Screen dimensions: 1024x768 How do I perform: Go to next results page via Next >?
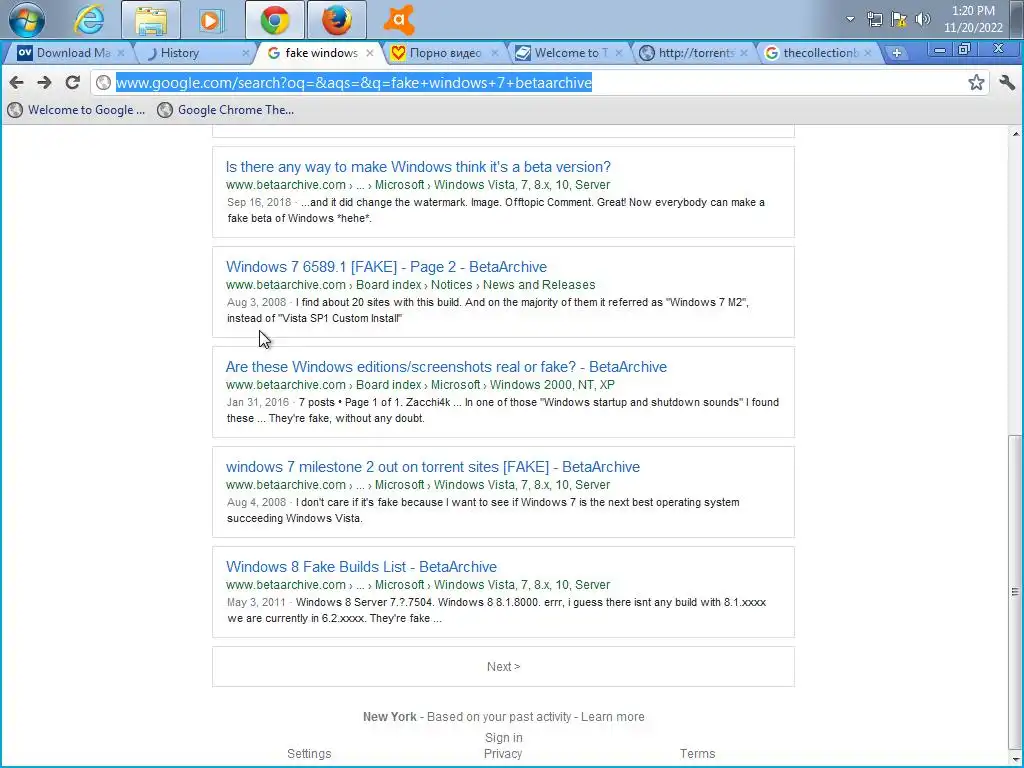coord(503,666)
